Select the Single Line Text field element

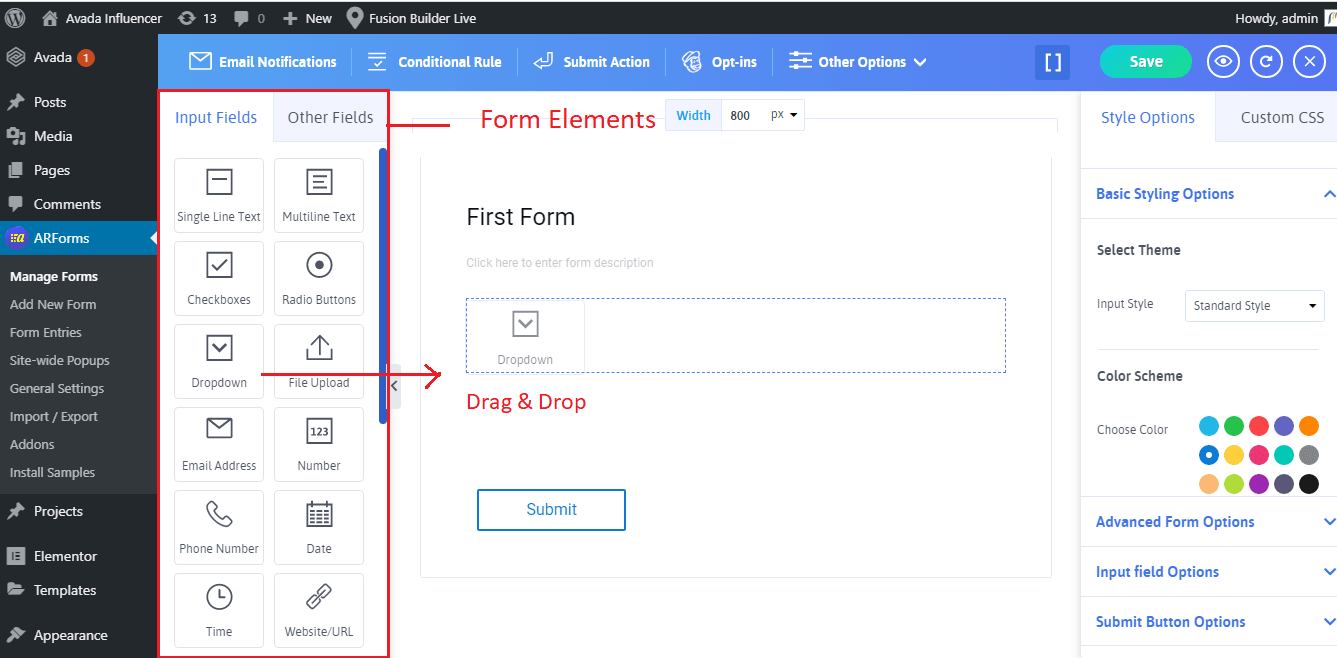point(219,195)
